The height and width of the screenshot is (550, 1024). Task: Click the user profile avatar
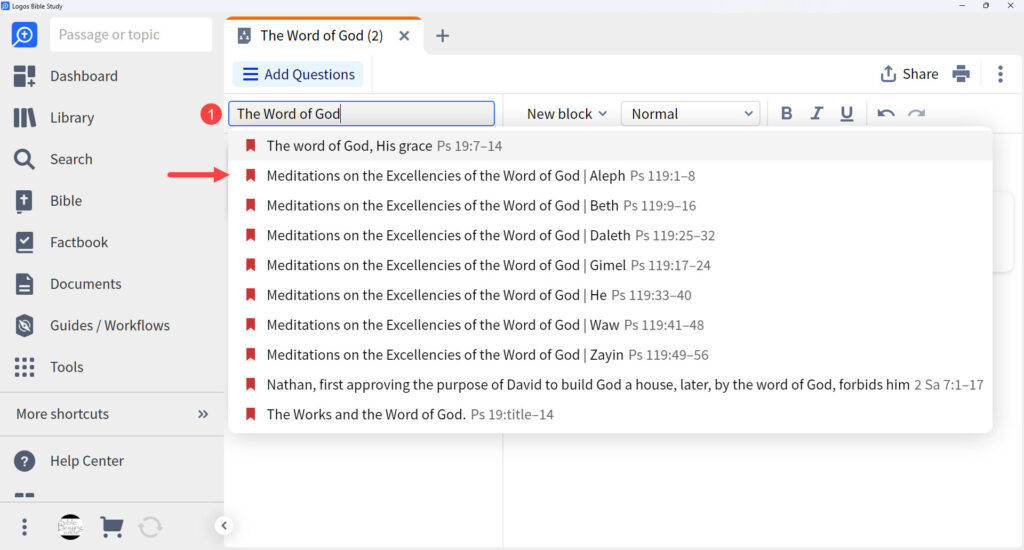pyautogui.click(x=70, y=526)
